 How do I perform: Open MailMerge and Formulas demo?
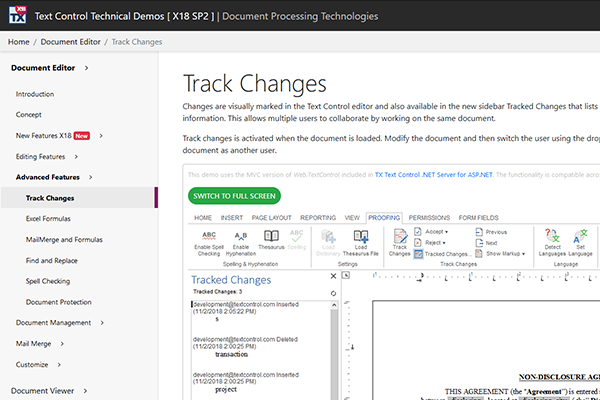(64, 240)
